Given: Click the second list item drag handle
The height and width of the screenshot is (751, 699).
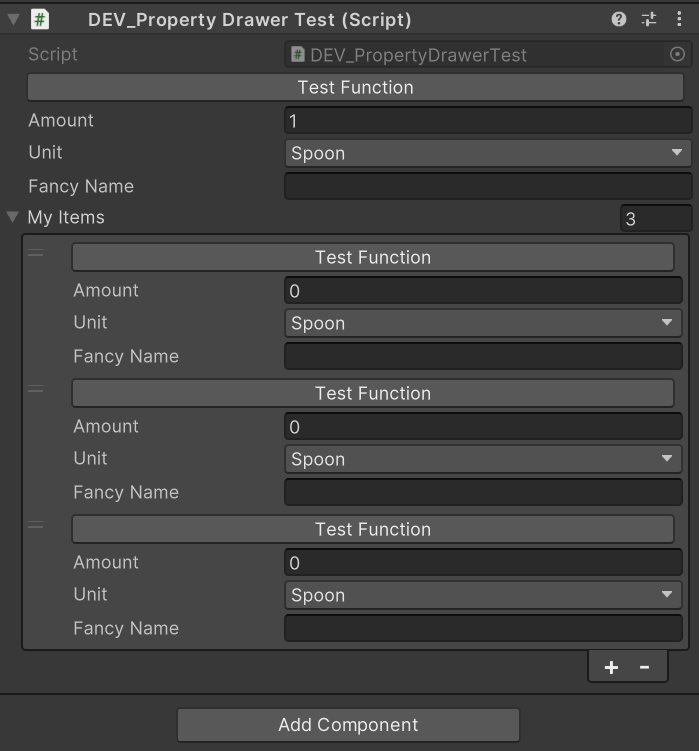Looking at the screenshot, I should [36, 389].
